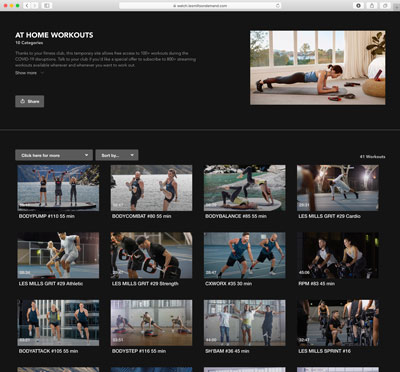
Task: Select the RPM #83 45 min thumbnail
Action: click(338, 255)
